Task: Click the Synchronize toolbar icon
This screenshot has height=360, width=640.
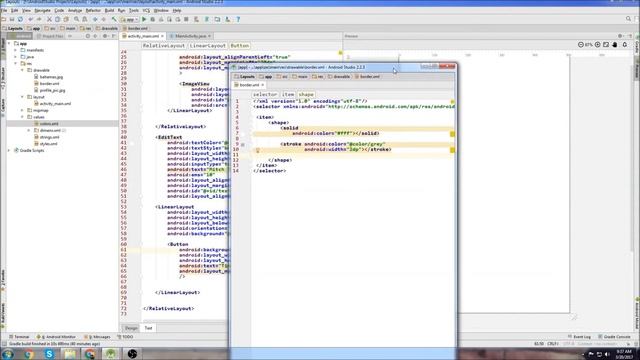Action: (x=20, y=19)
